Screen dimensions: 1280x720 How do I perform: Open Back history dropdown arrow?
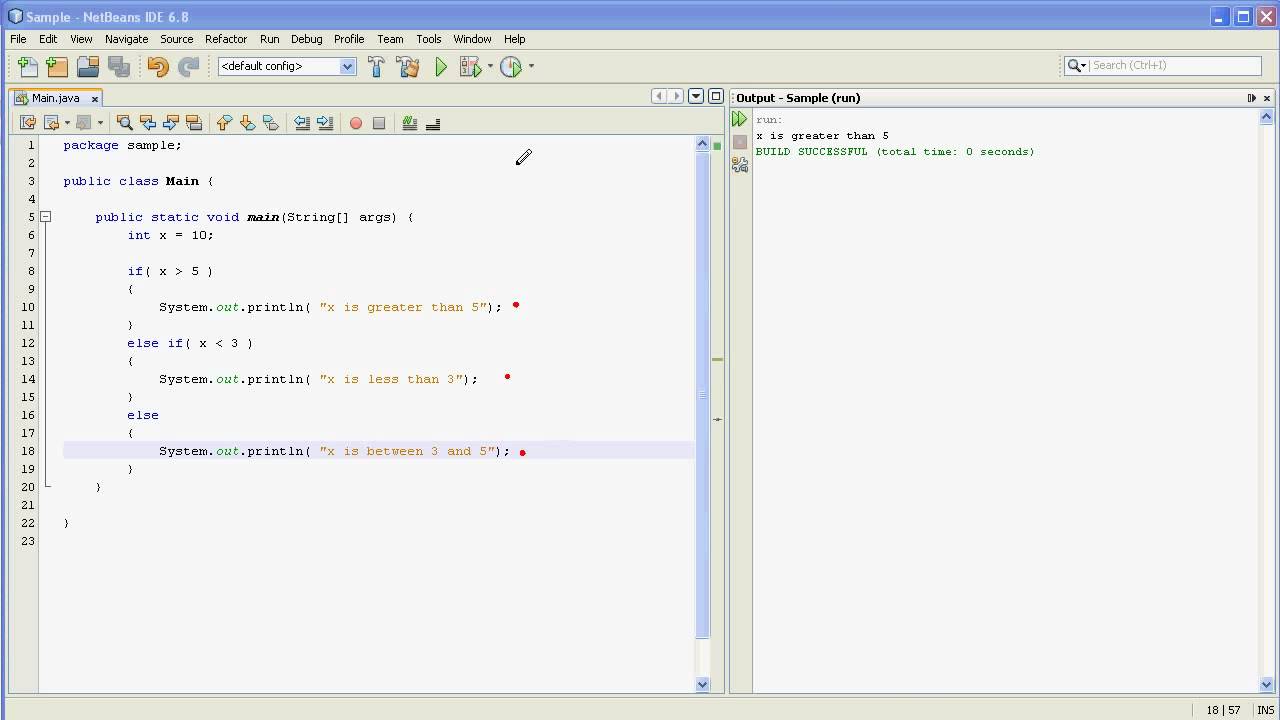(x=67, y=123)
